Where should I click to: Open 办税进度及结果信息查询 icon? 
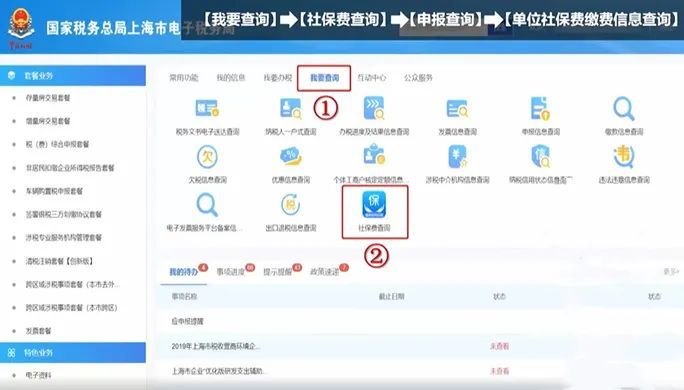(374, 108)
